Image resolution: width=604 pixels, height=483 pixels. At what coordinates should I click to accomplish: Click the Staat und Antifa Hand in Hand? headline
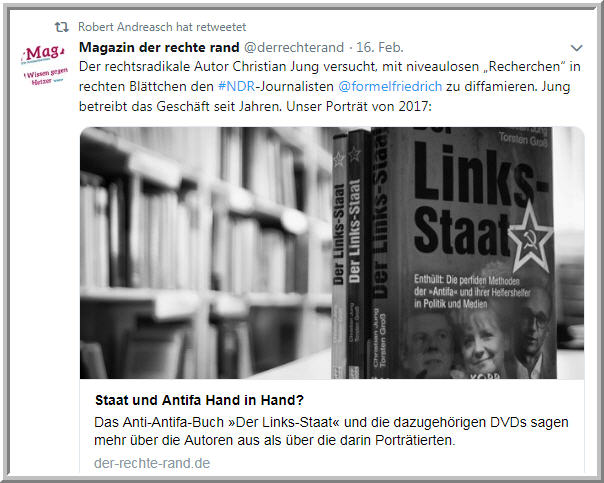coord(200,400)
